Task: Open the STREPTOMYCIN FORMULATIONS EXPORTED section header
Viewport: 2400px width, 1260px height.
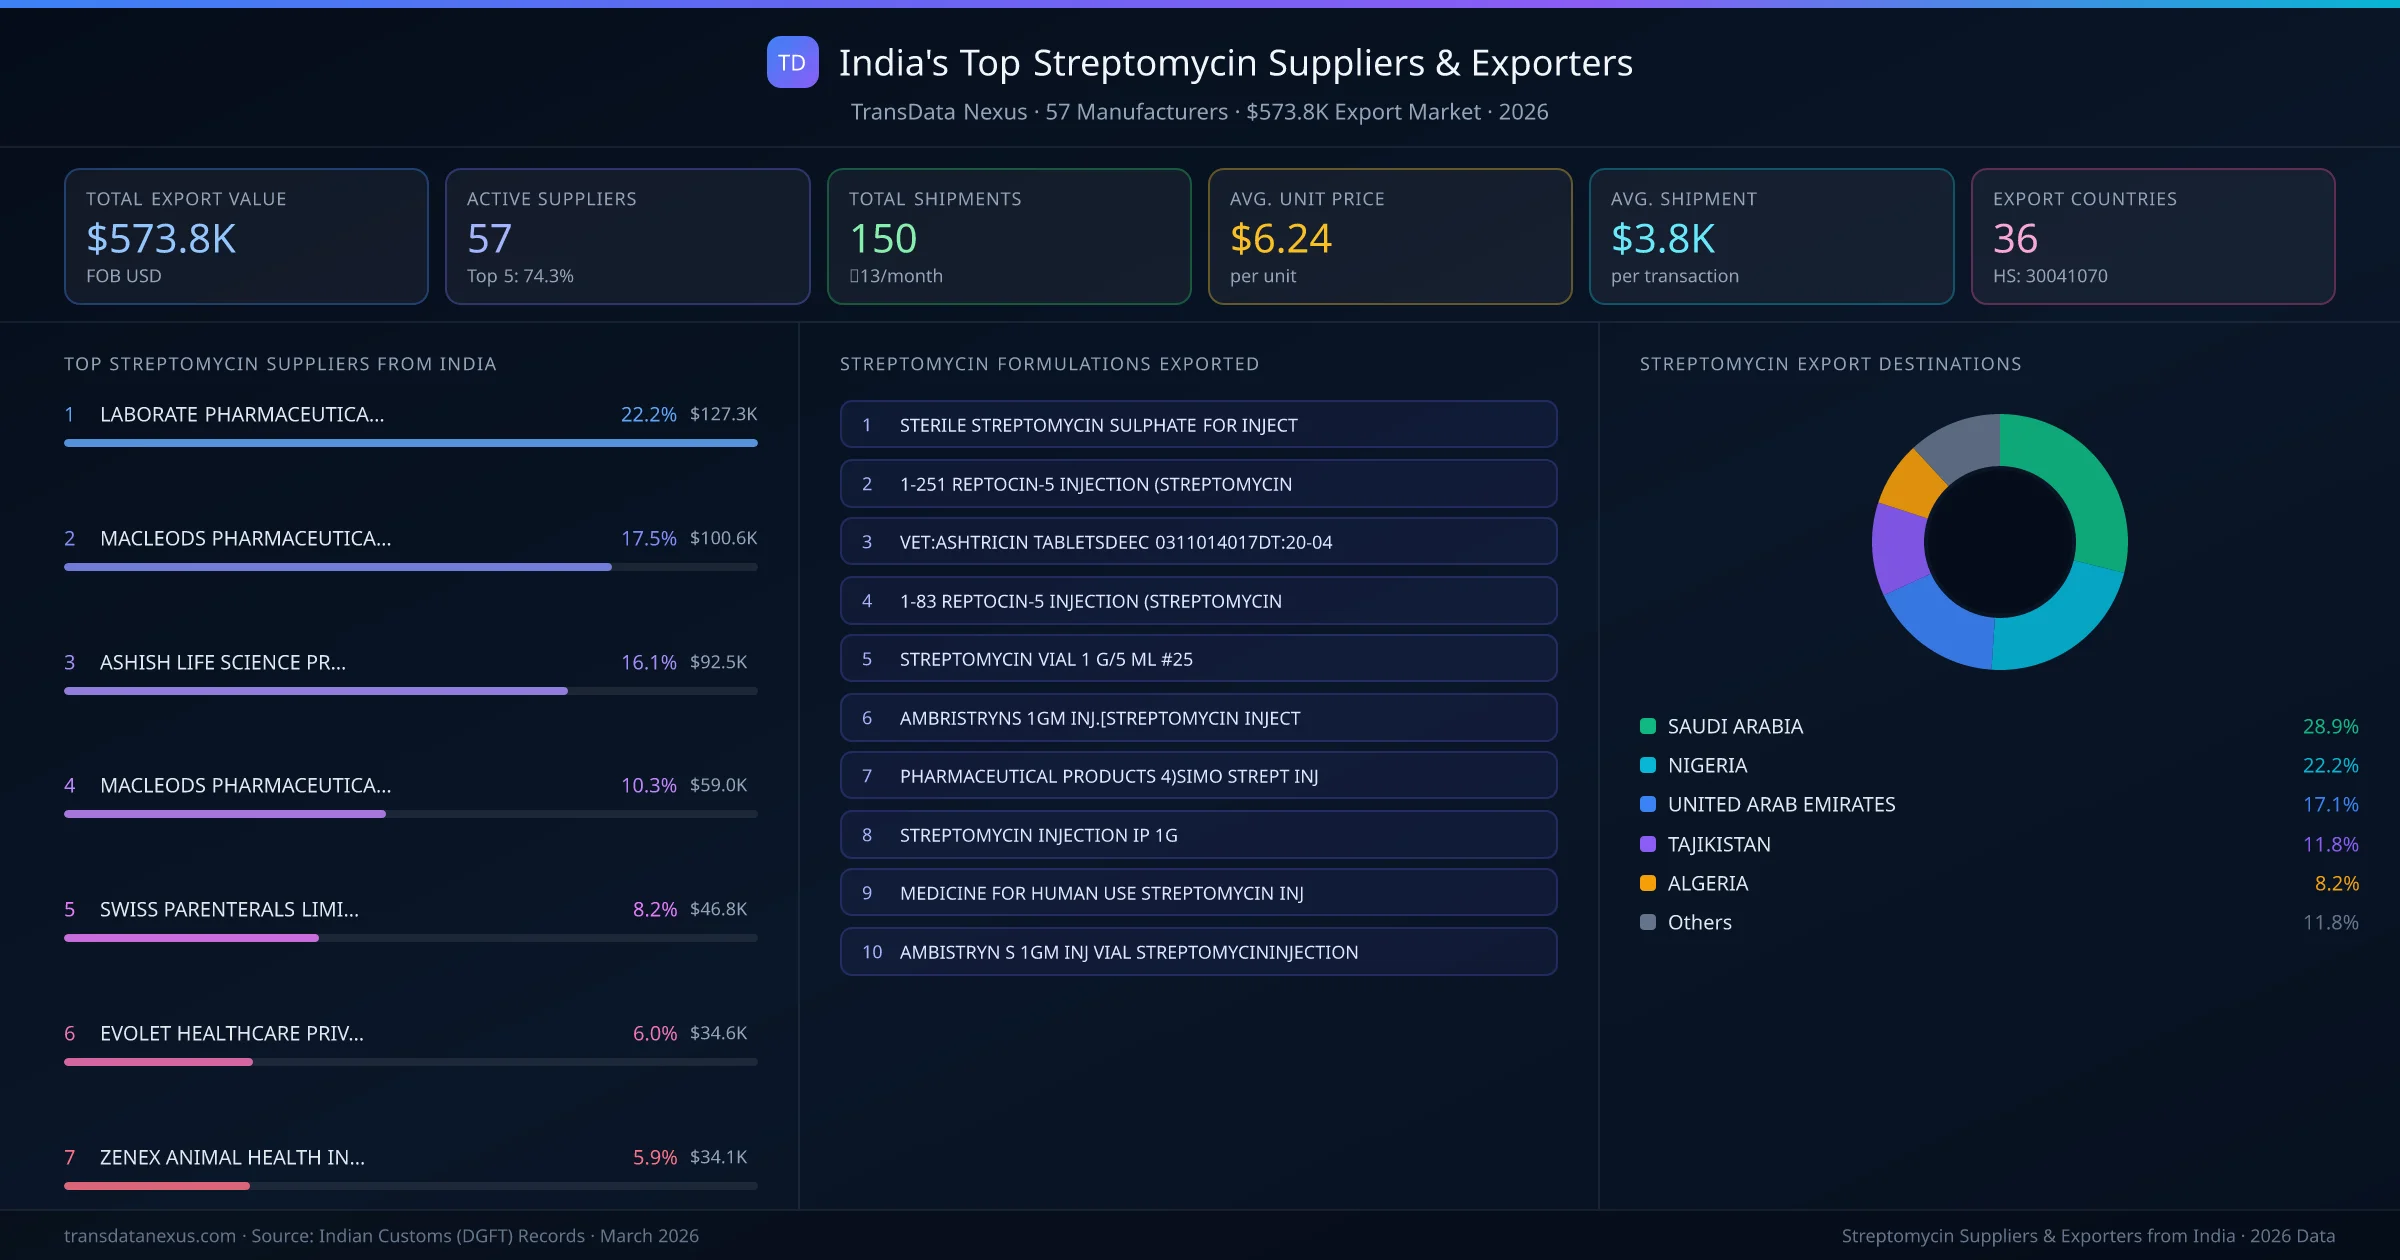Action: (1049, 364)
